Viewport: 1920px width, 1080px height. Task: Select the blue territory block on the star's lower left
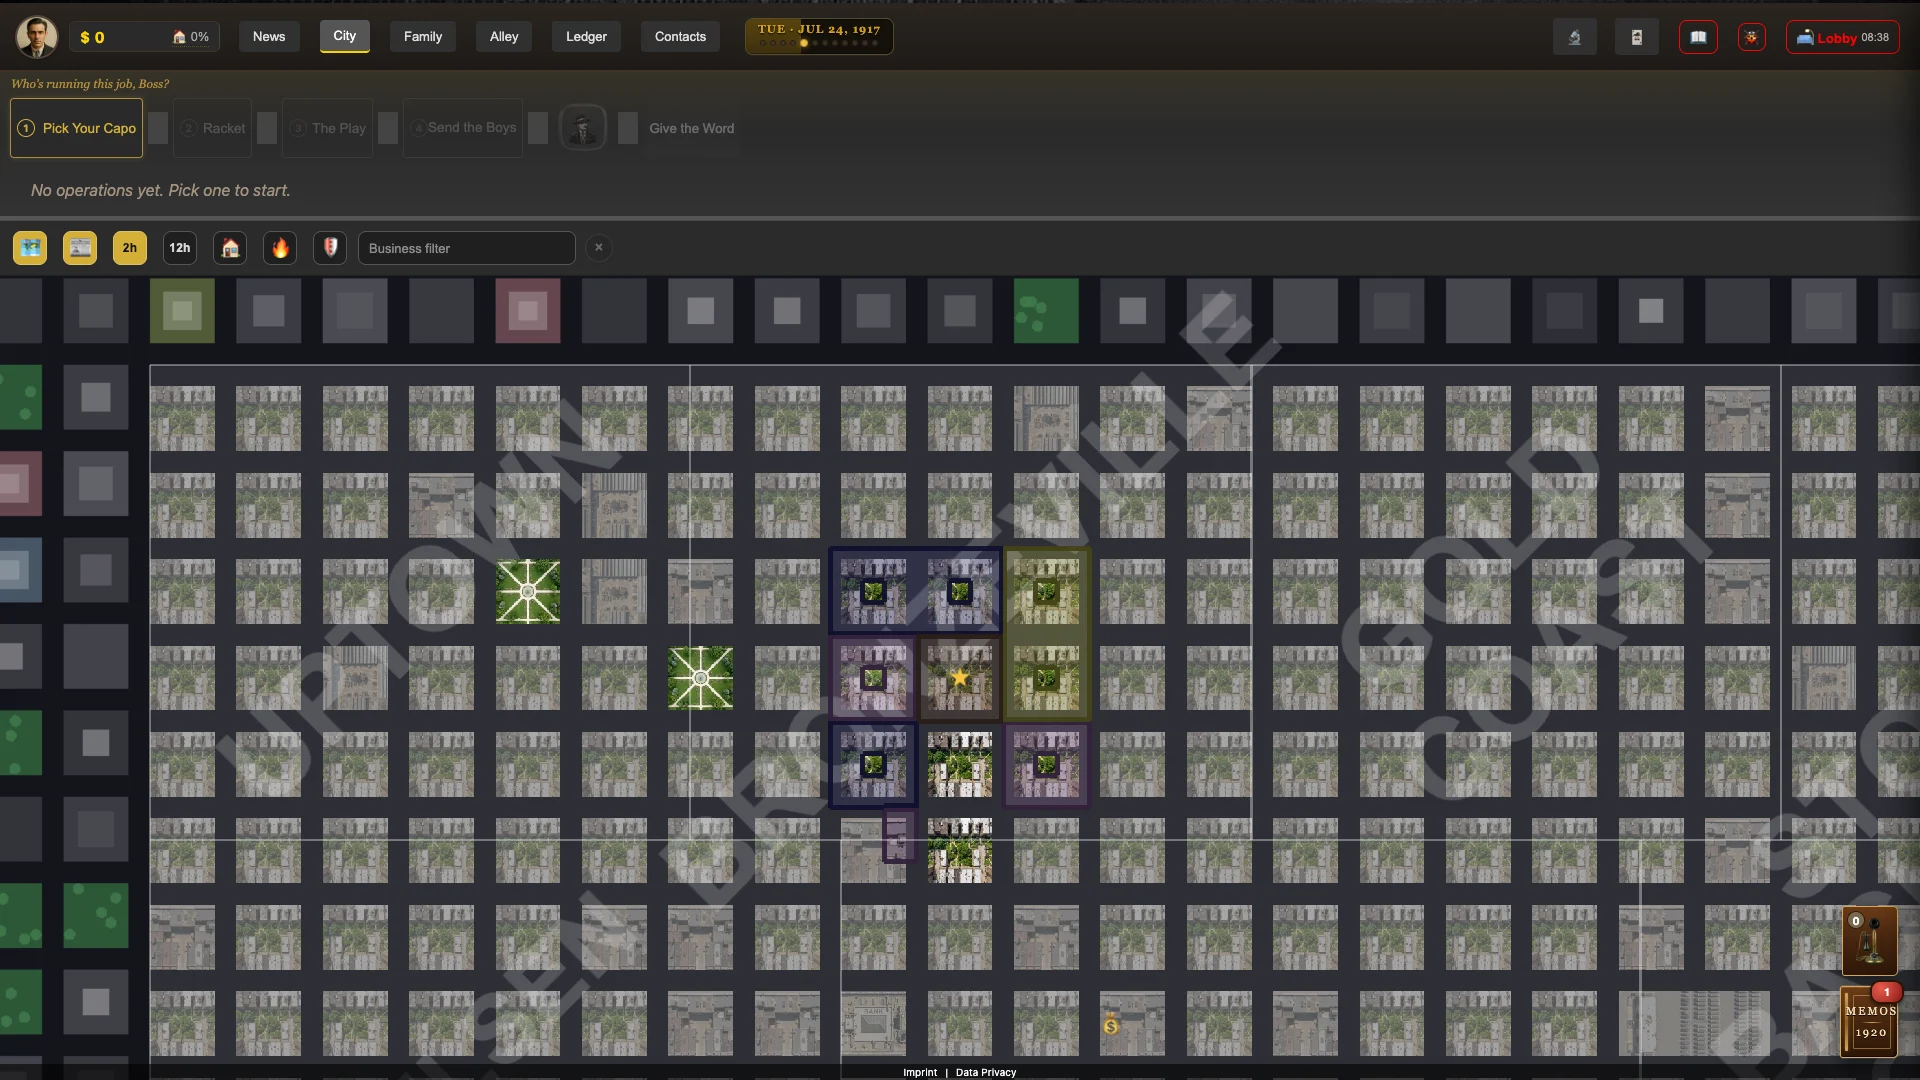[x=874, y=765]
